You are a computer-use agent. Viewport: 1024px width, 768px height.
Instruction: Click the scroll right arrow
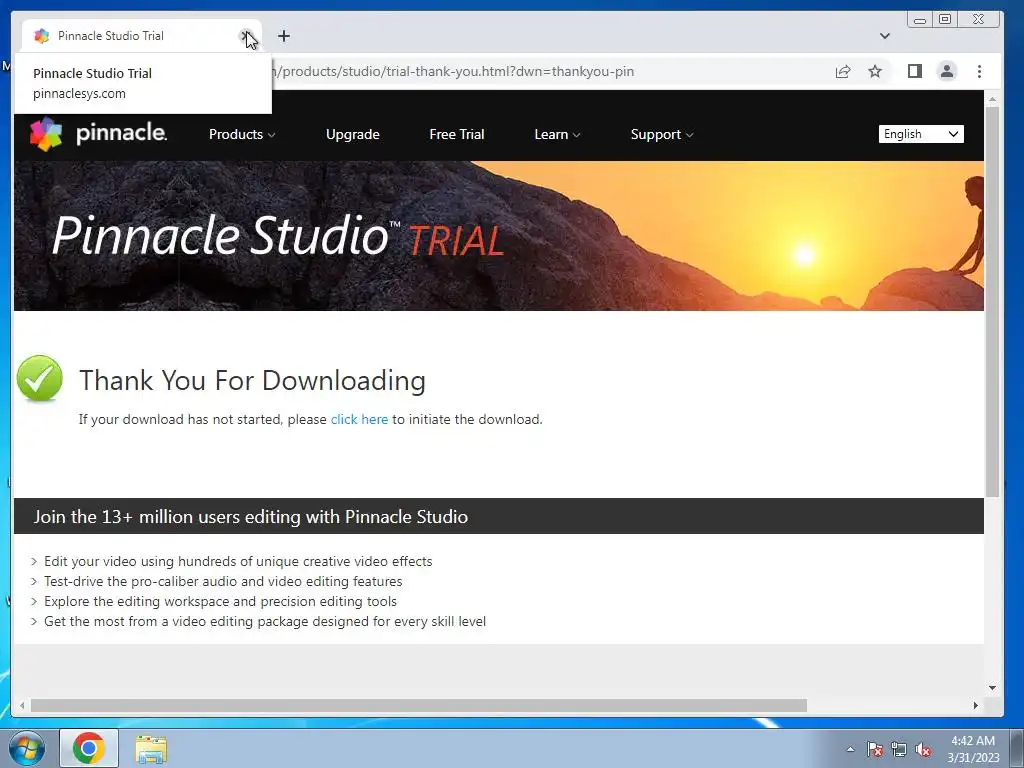pos(976,705)
